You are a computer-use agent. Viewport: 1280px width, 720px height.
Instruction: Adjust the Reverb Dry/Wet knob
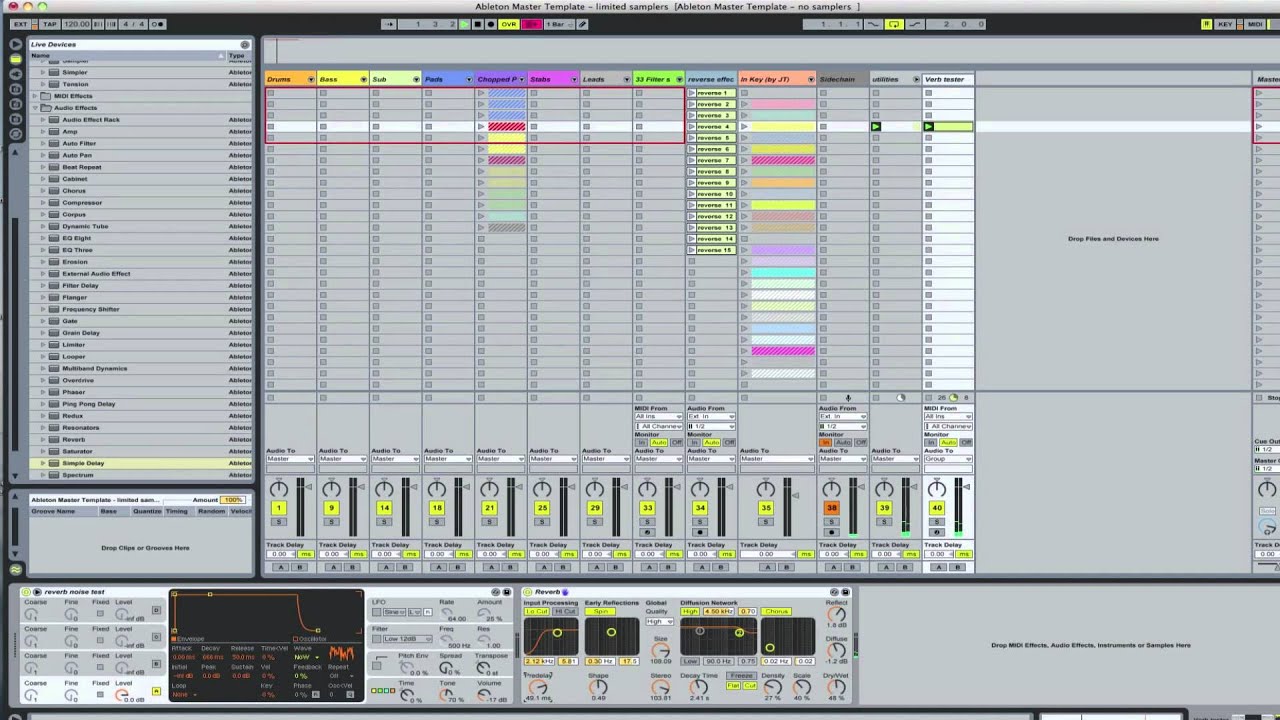(837, 688)
